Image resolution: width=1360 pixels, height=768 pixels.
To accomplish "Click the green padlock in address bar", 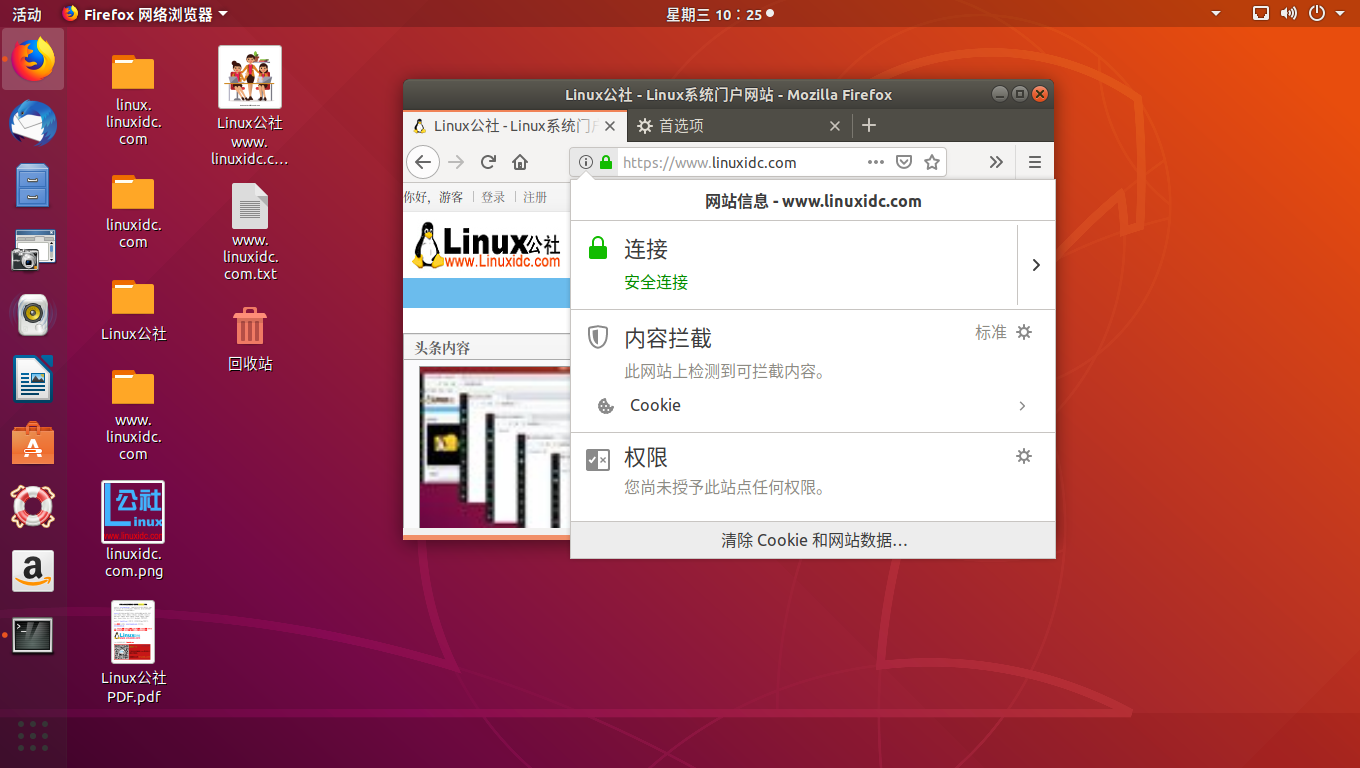I will [605, 162].
